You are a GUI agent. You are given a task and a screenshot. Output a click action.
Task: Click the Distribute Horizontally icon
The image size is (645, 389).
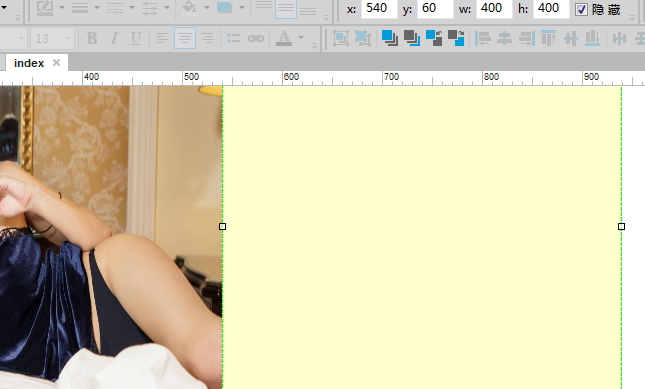[x=619, y=39]
